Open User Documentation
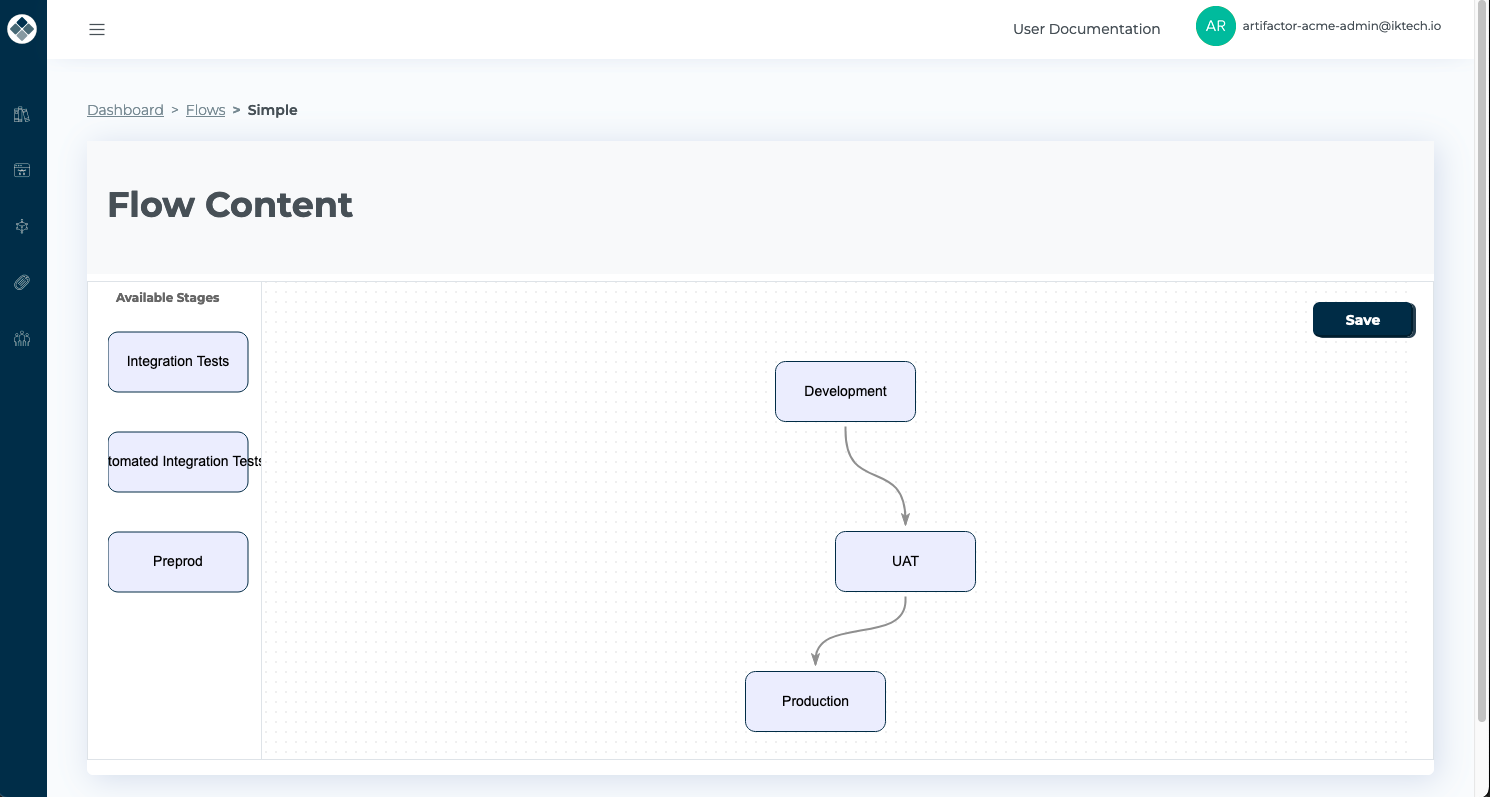Screen dimensions: 1490x797 point(1086,29)
